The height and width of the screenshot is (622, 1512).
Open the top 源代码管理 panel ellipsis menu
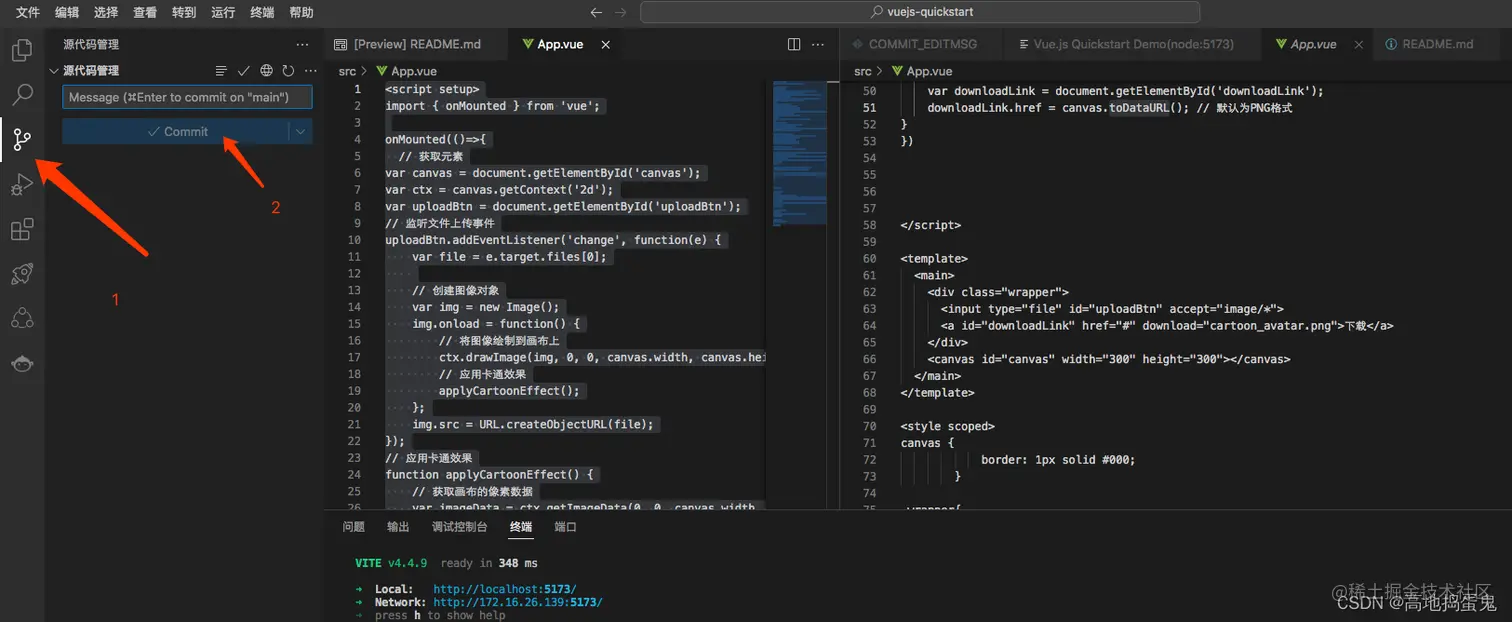(303, 45)
